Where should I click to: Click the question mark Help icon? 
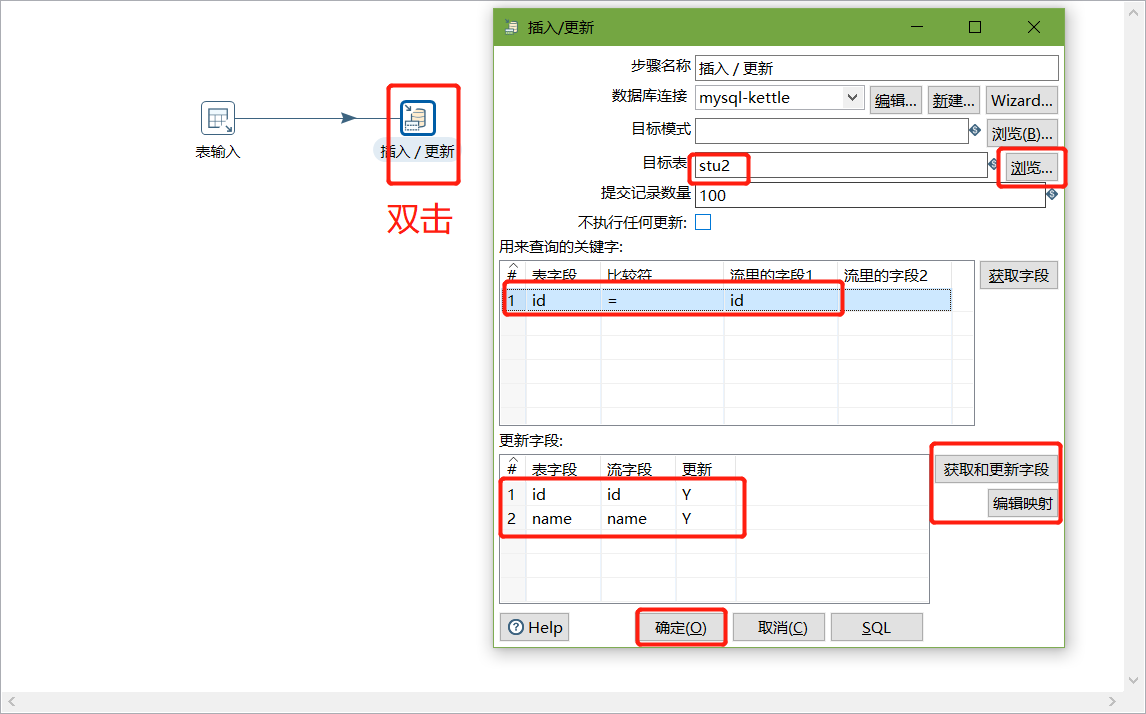pyautogui.click(x=516, y=627)
